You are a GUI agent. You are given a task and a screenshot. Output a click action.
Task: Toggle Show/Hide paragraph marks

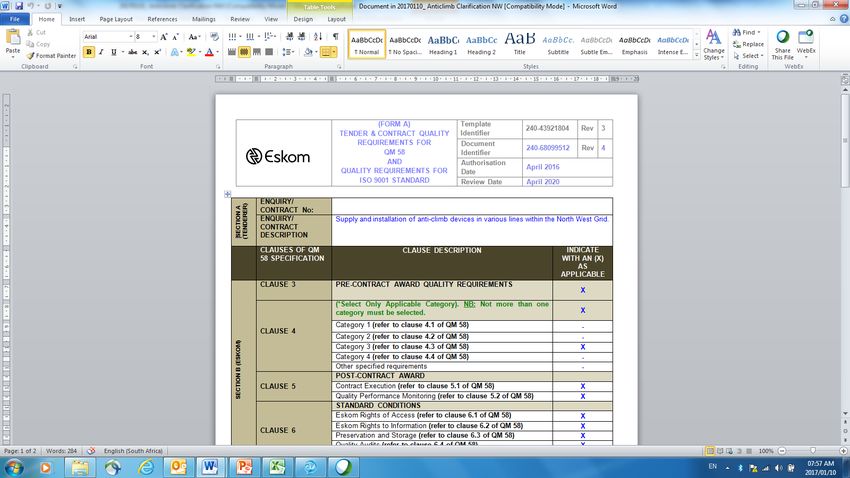click(336, 37)
